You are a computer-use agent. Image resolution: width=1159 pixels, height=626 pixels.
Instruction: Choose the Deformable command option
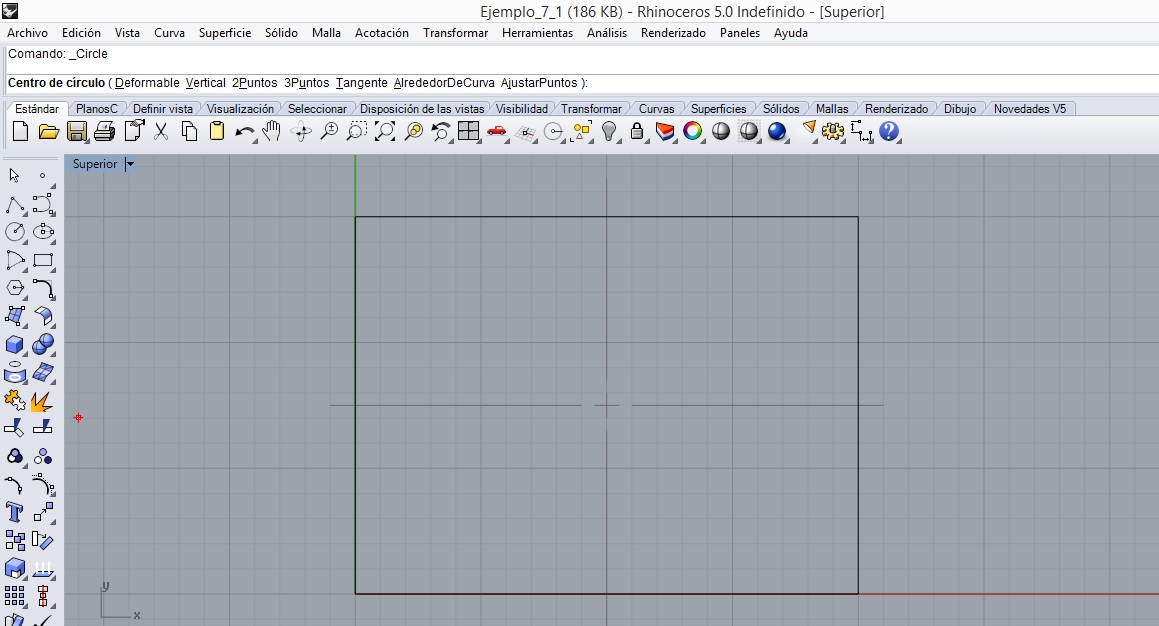[x=147, y=83]
